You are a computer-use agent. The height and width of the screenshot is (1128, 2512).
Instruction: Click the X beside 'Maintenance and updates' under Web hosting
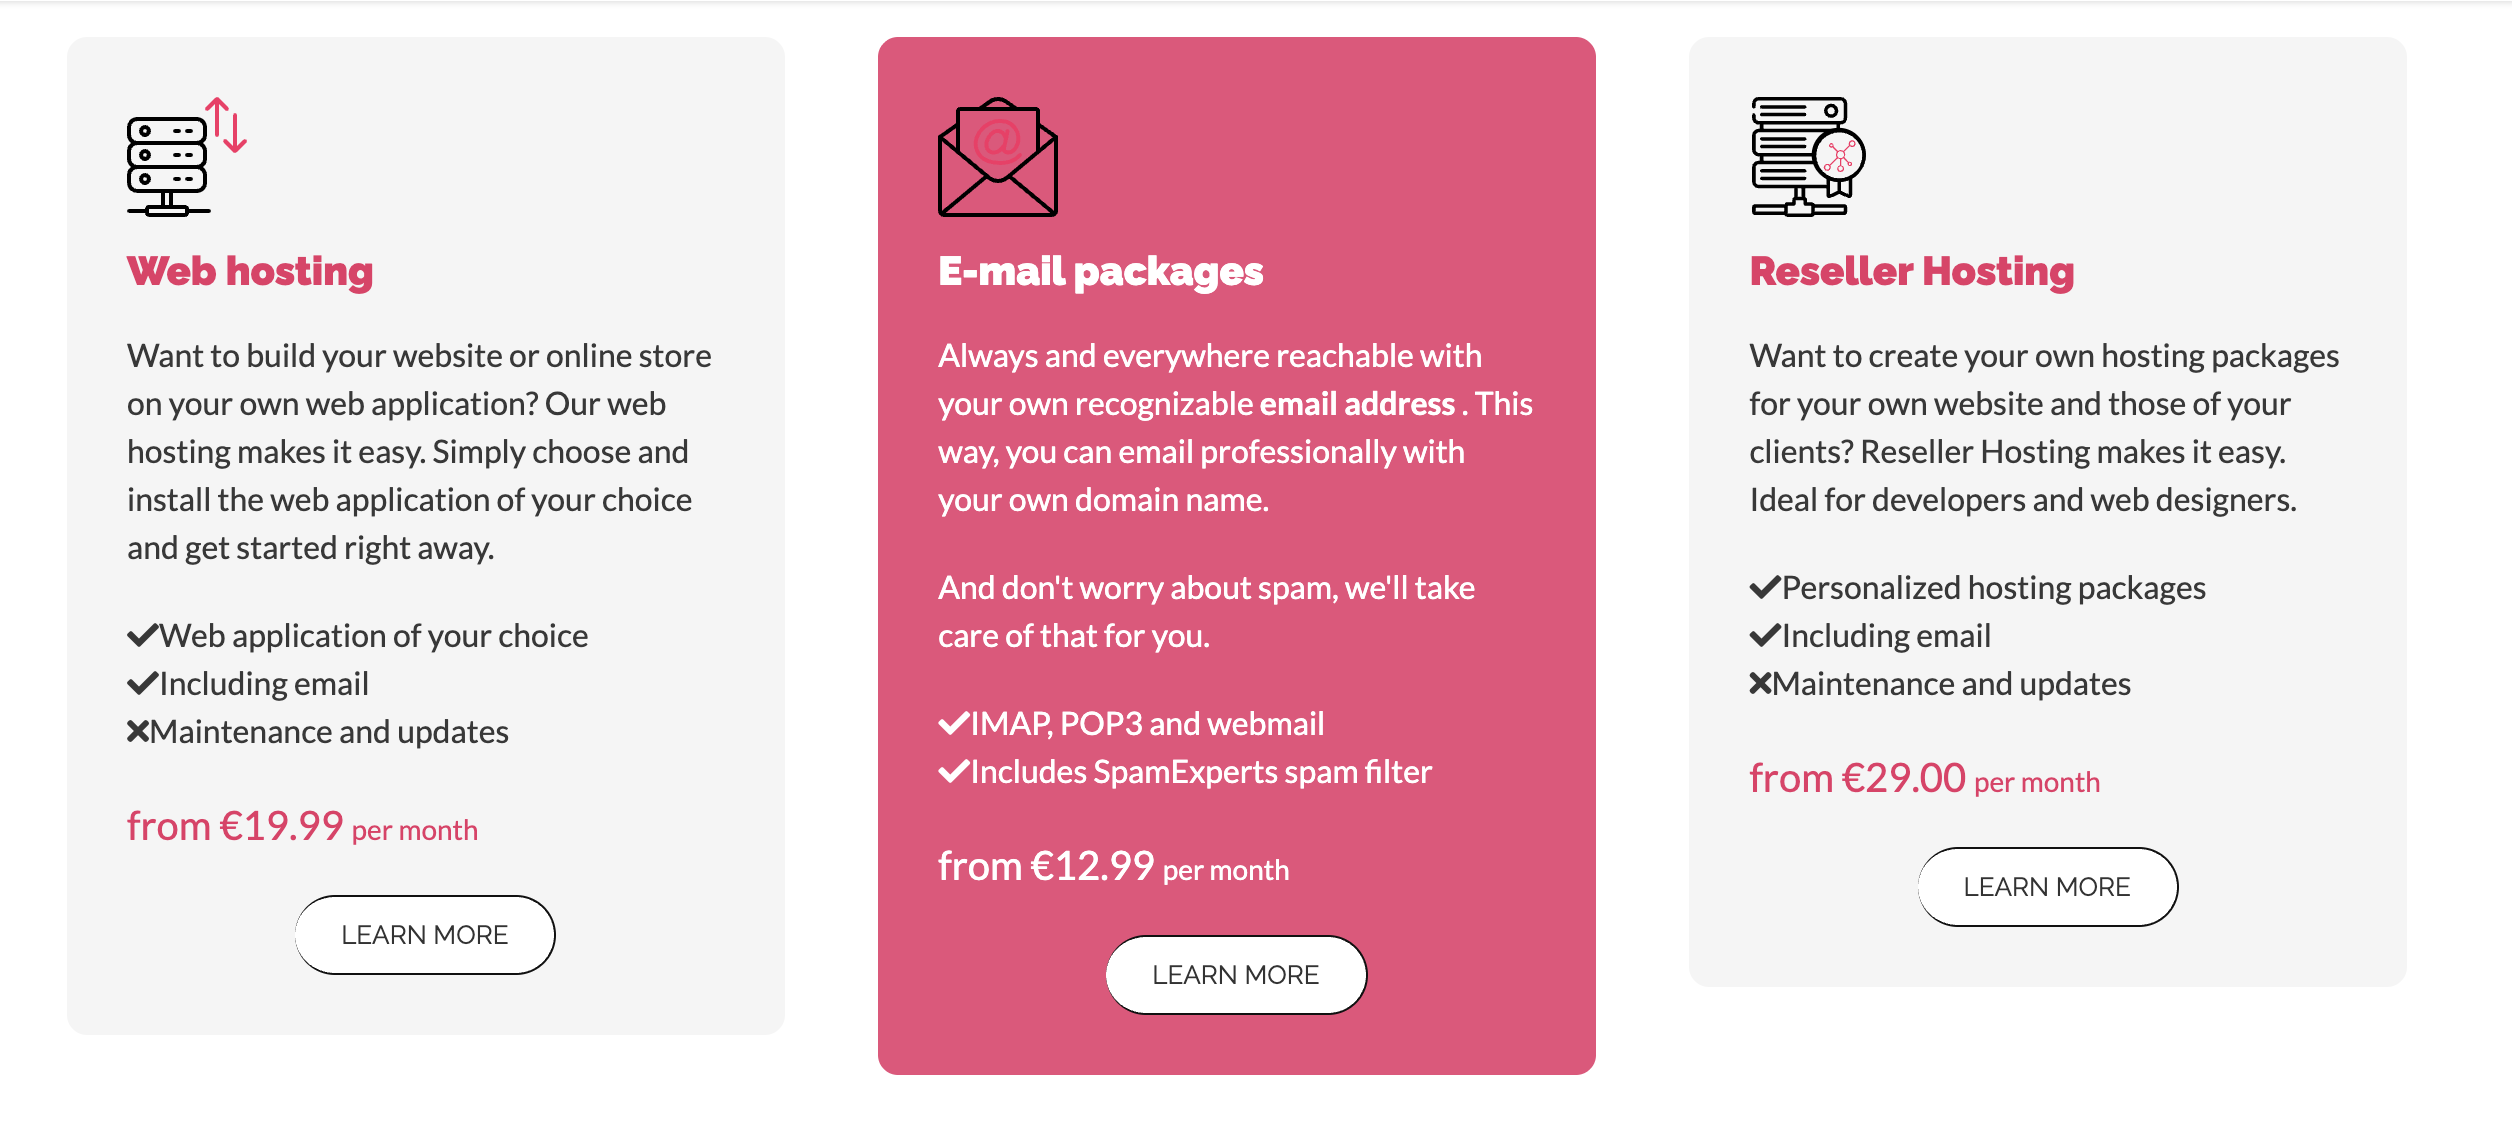(x=138, y=731)
